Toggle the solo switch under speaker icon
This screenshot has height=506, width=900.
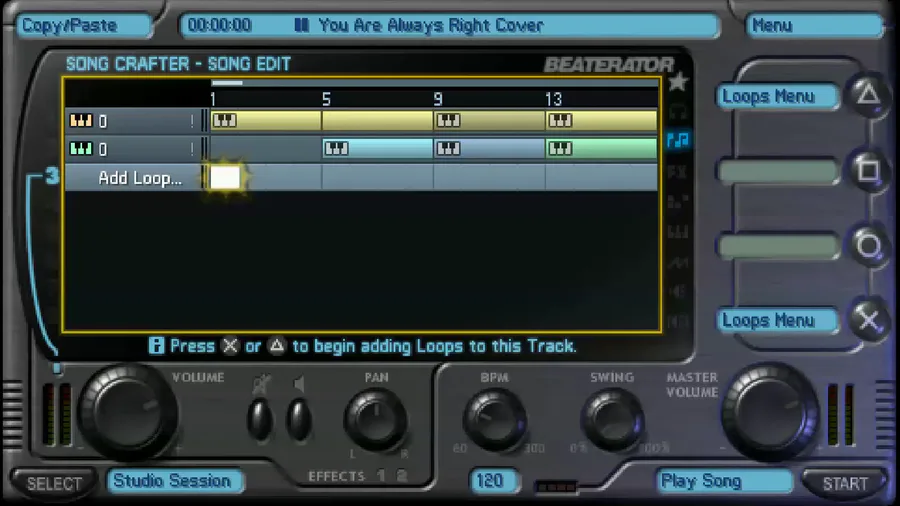click(x=299, y=419)
